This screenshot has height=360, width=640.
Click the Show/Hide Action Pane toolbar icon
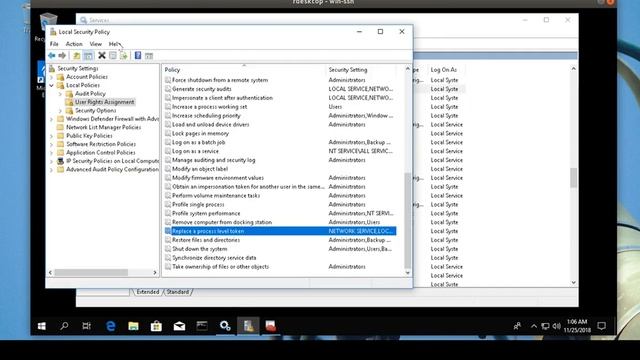[x=149, y=56]
